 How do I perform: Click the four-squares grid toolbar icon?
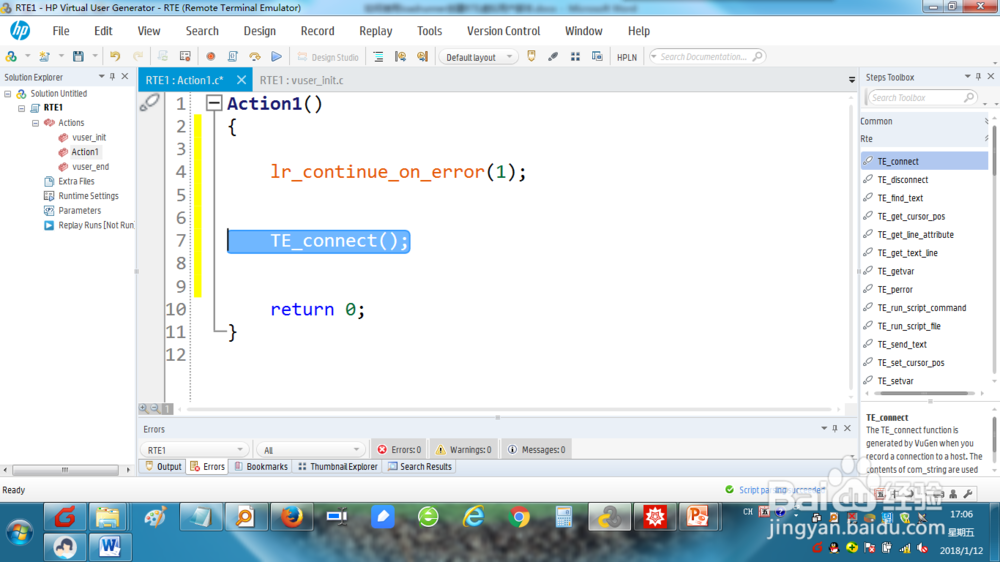pyautogui.click(x=575, y=57)
